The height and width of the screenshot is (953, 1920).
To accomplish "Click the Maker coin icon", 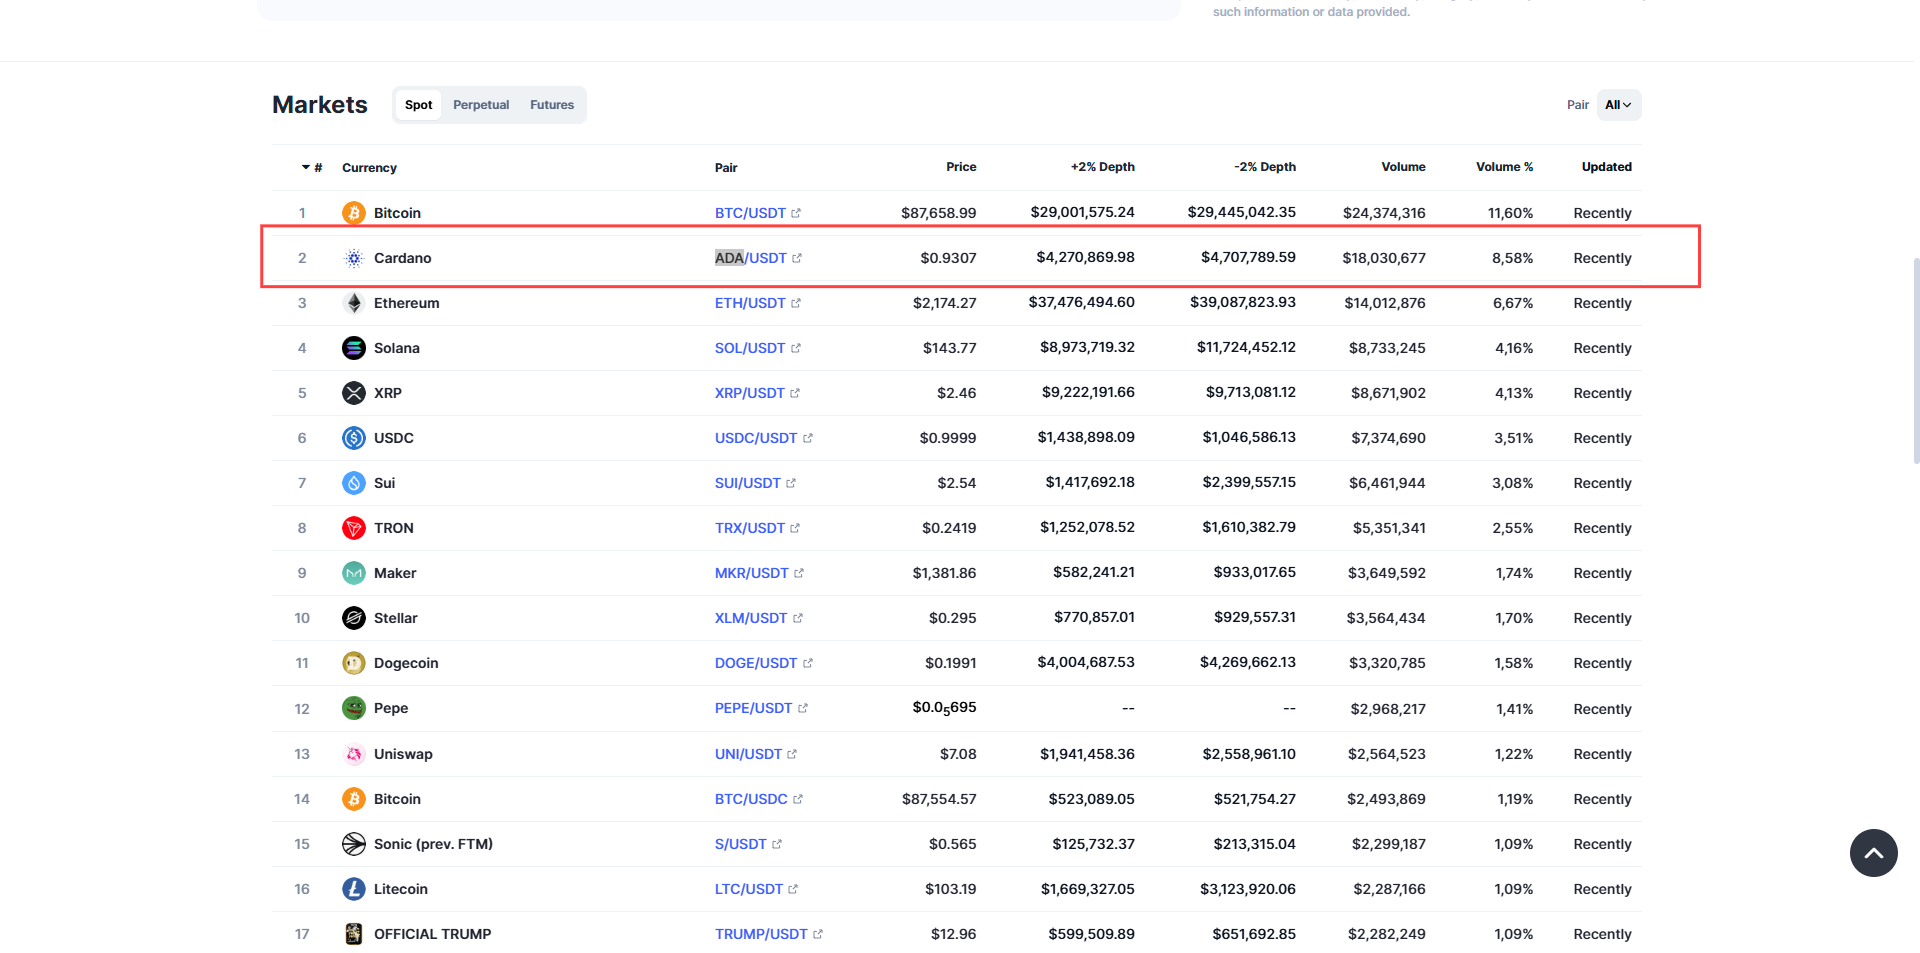I will [354, 573].
